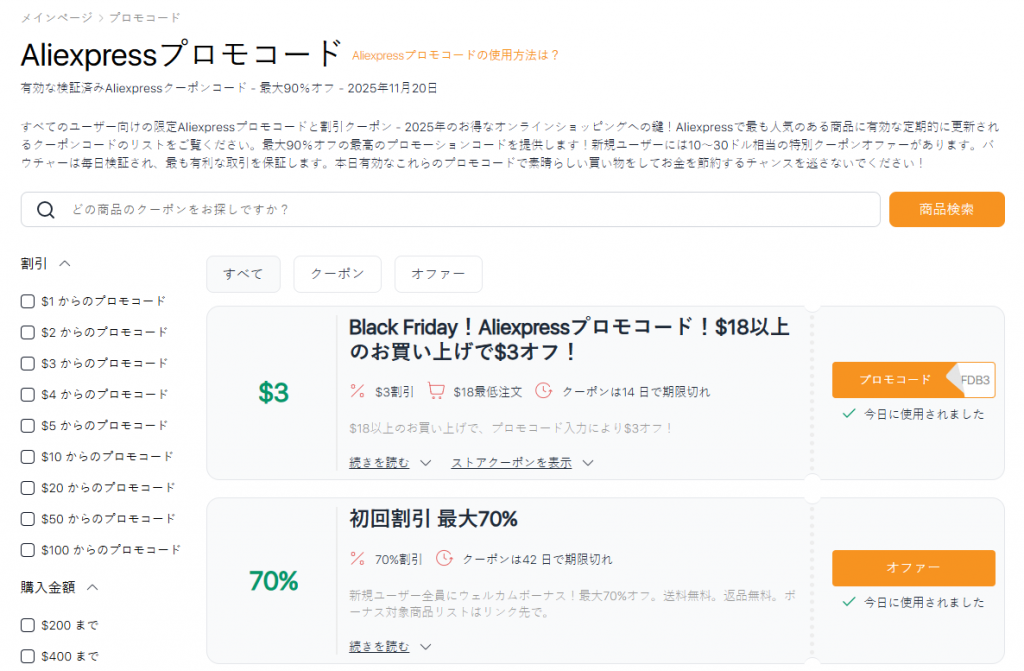The width and height of the screenshot is (1024, 671).
Task: Click the percent icon beside $3割引
Action: [x=357, y=392]
